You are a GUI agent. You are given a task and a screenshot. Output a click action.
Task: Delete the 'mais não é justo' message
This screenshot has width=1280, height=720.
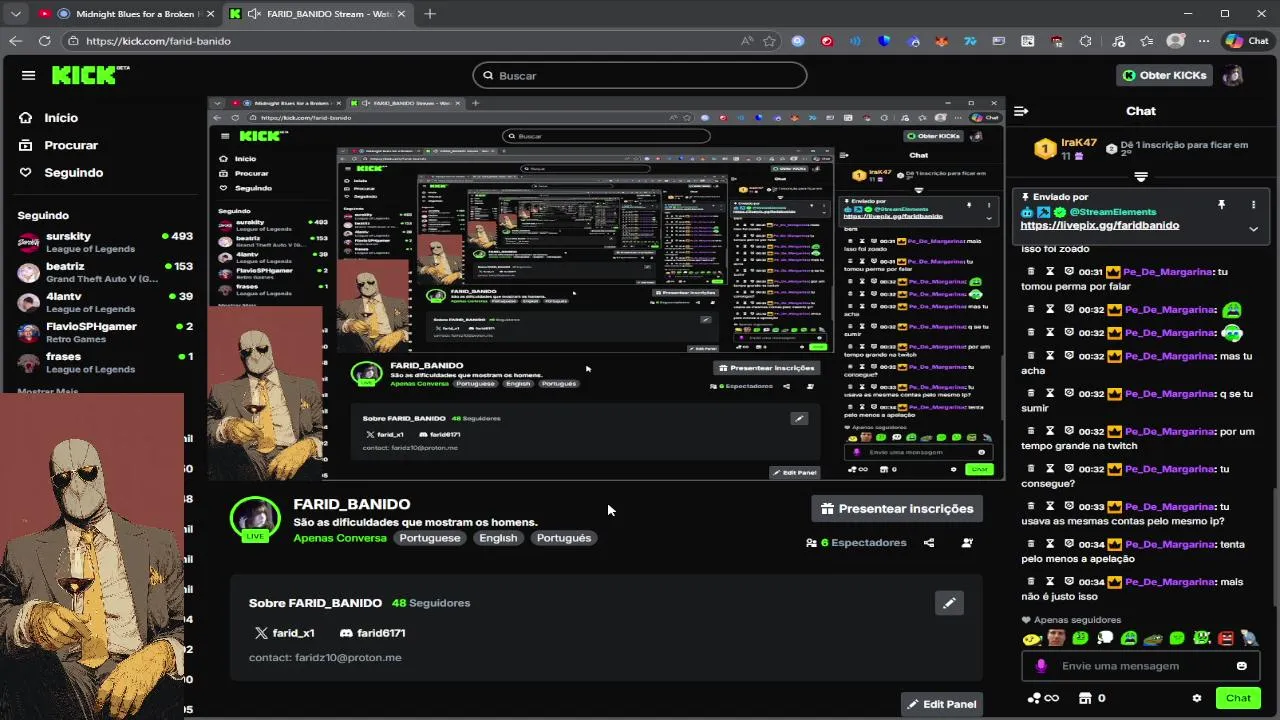click(1031, 582)
